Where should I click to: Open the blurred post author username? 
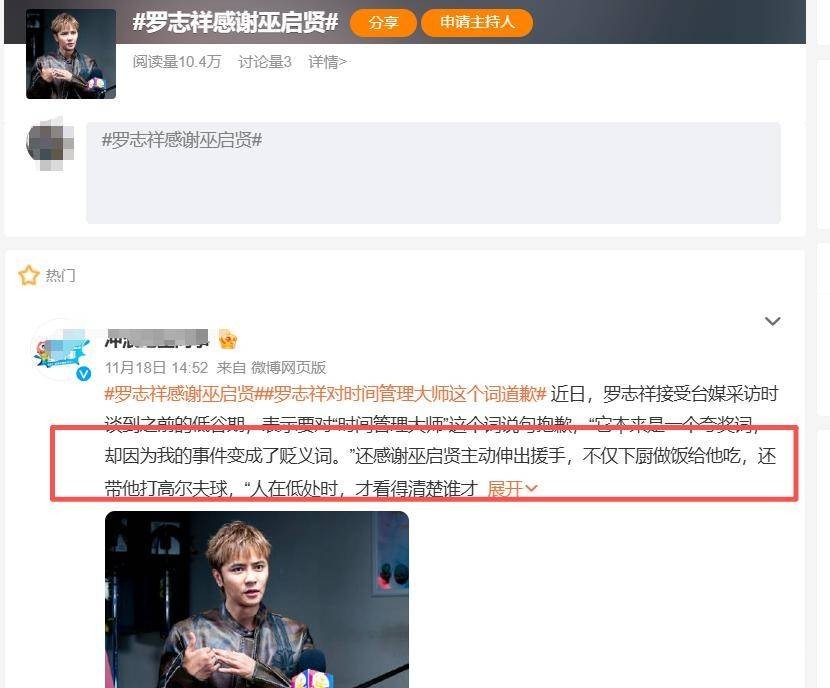pyautogui.click(x=157, y=339)
